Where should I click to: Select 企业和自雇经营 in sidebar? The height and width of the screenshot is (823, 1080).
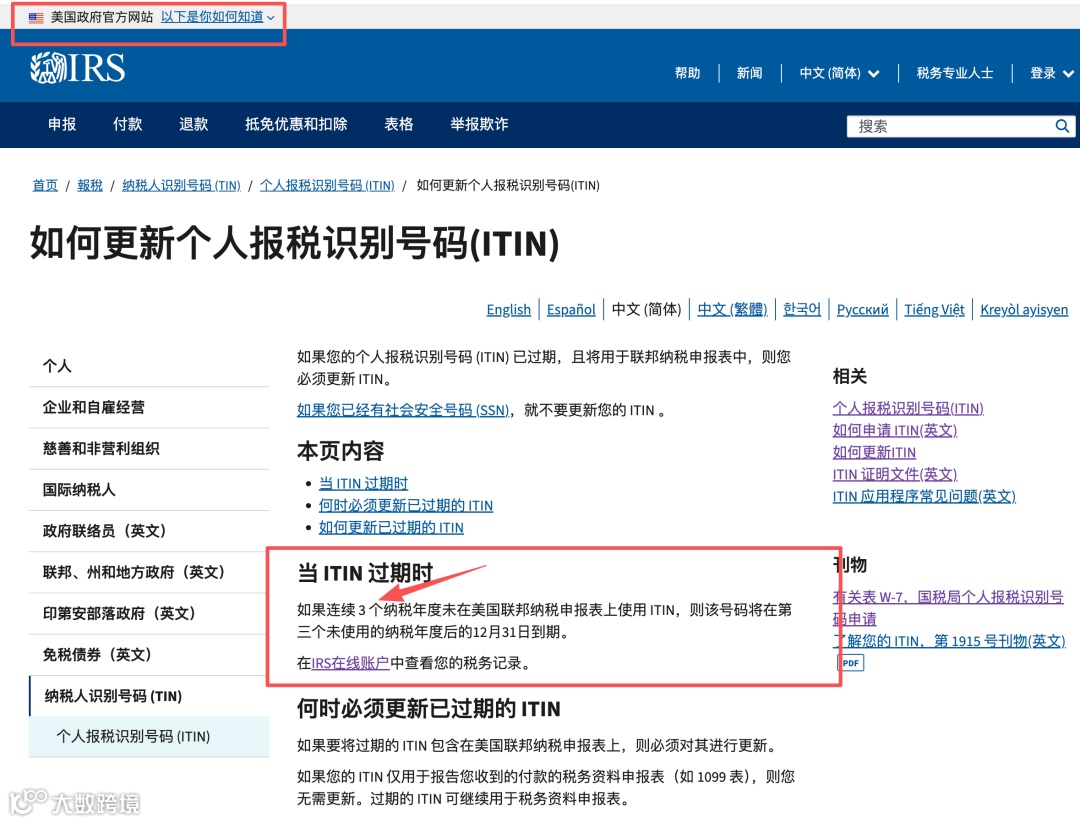tap(149, 407)
